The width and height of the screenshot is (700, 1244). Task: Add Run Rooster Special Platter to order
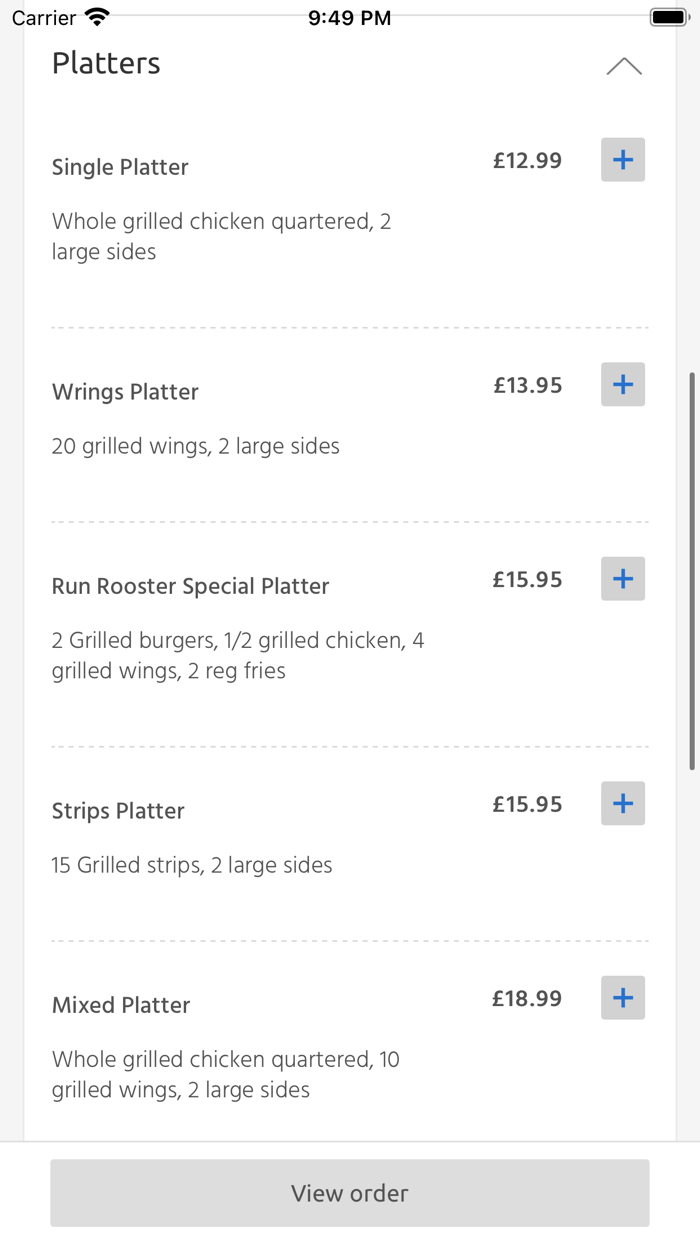point(622,578)
